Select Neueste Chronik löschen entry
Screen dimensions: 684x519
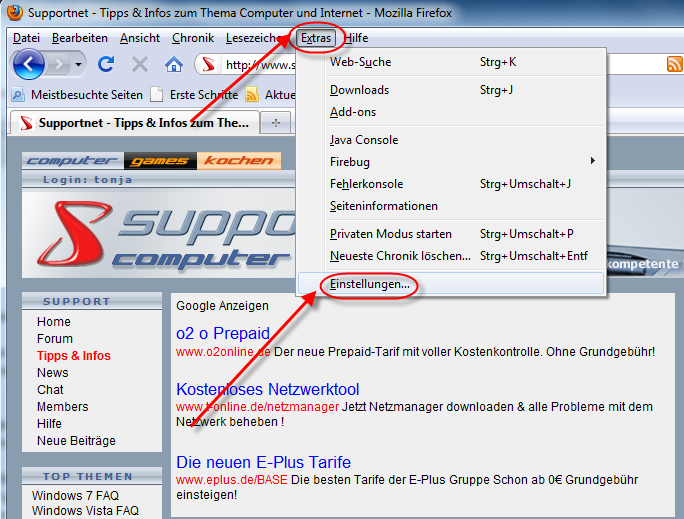451,256
